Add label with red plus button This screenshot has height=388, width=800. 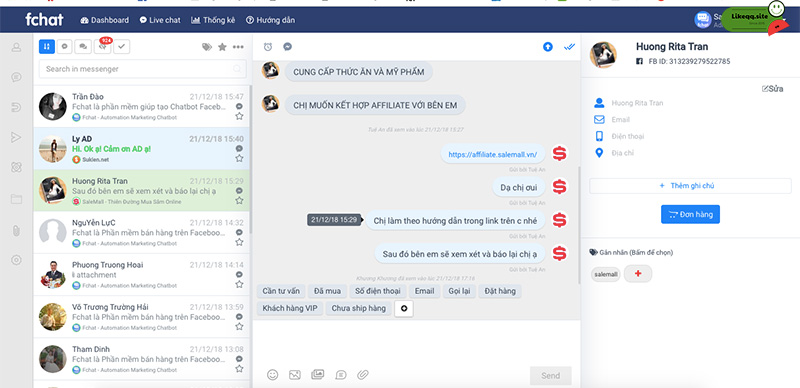[638, 274]
